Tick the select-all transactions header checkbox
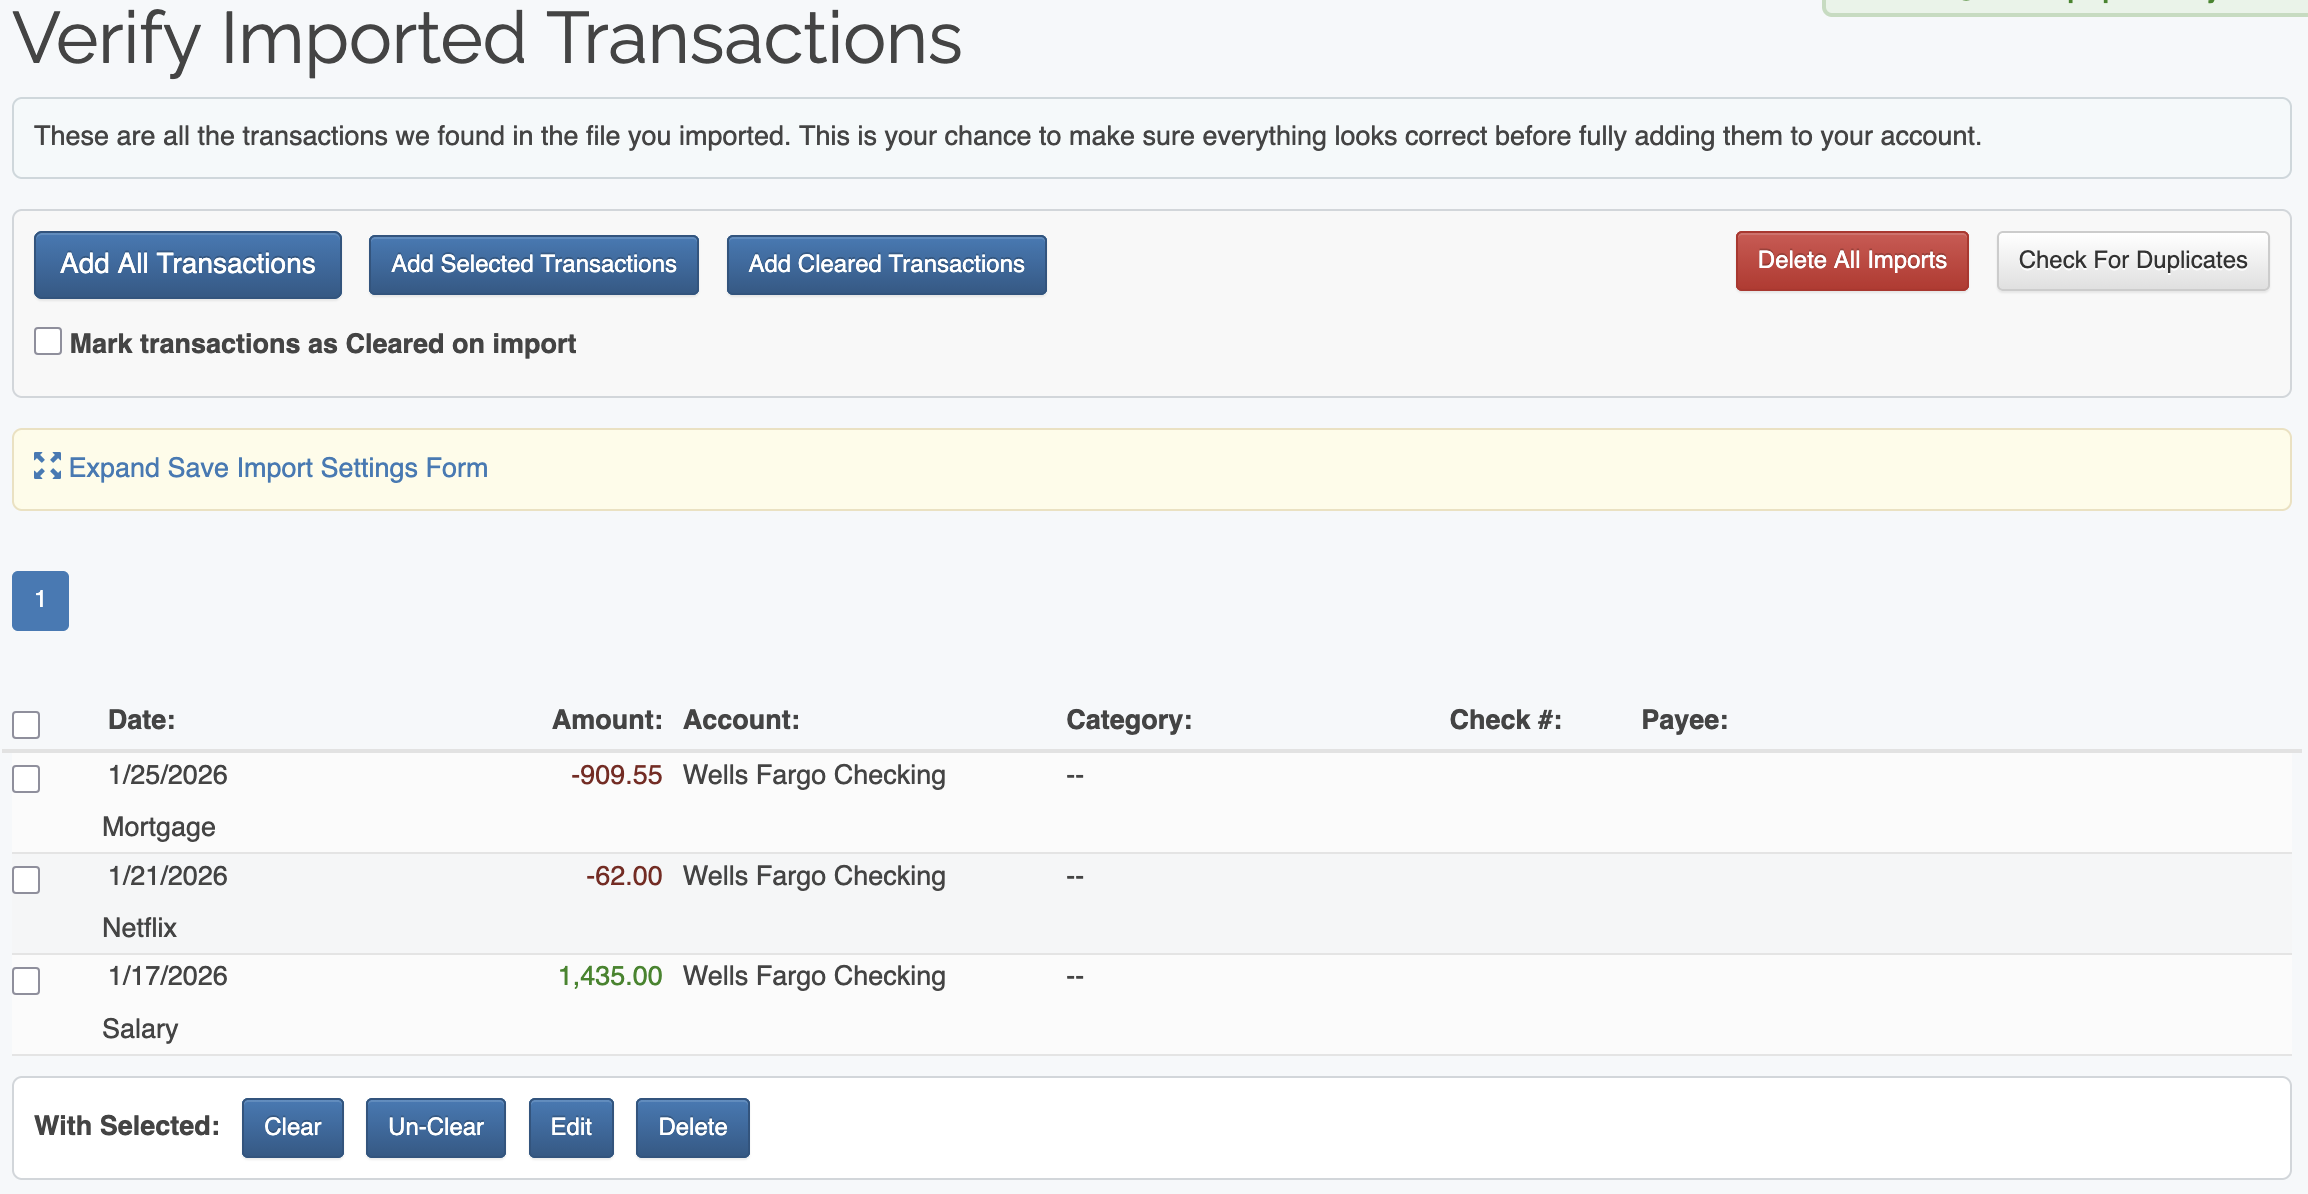2308x1194 pixels. [x=26, y=725]
